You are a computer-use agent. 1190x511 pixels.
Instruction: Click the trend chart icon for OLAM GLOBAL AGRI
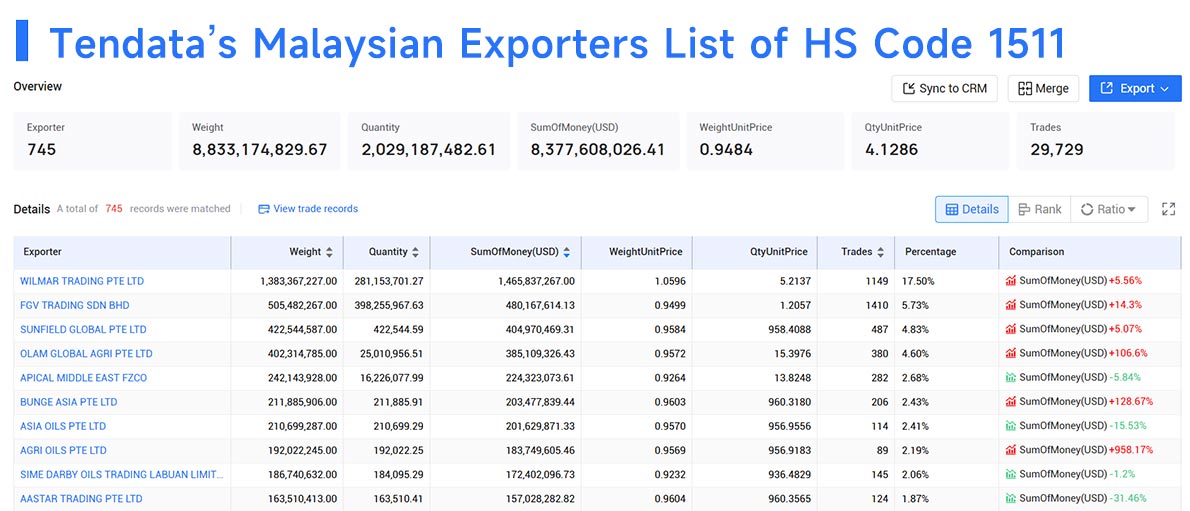point(1011,354)
